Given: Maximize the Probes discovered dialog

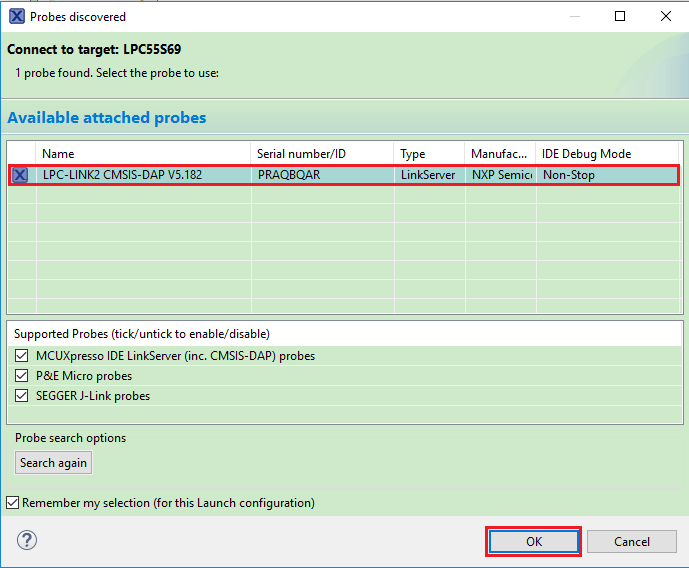Looking at the screenshot, I should [x=620, y=17].
